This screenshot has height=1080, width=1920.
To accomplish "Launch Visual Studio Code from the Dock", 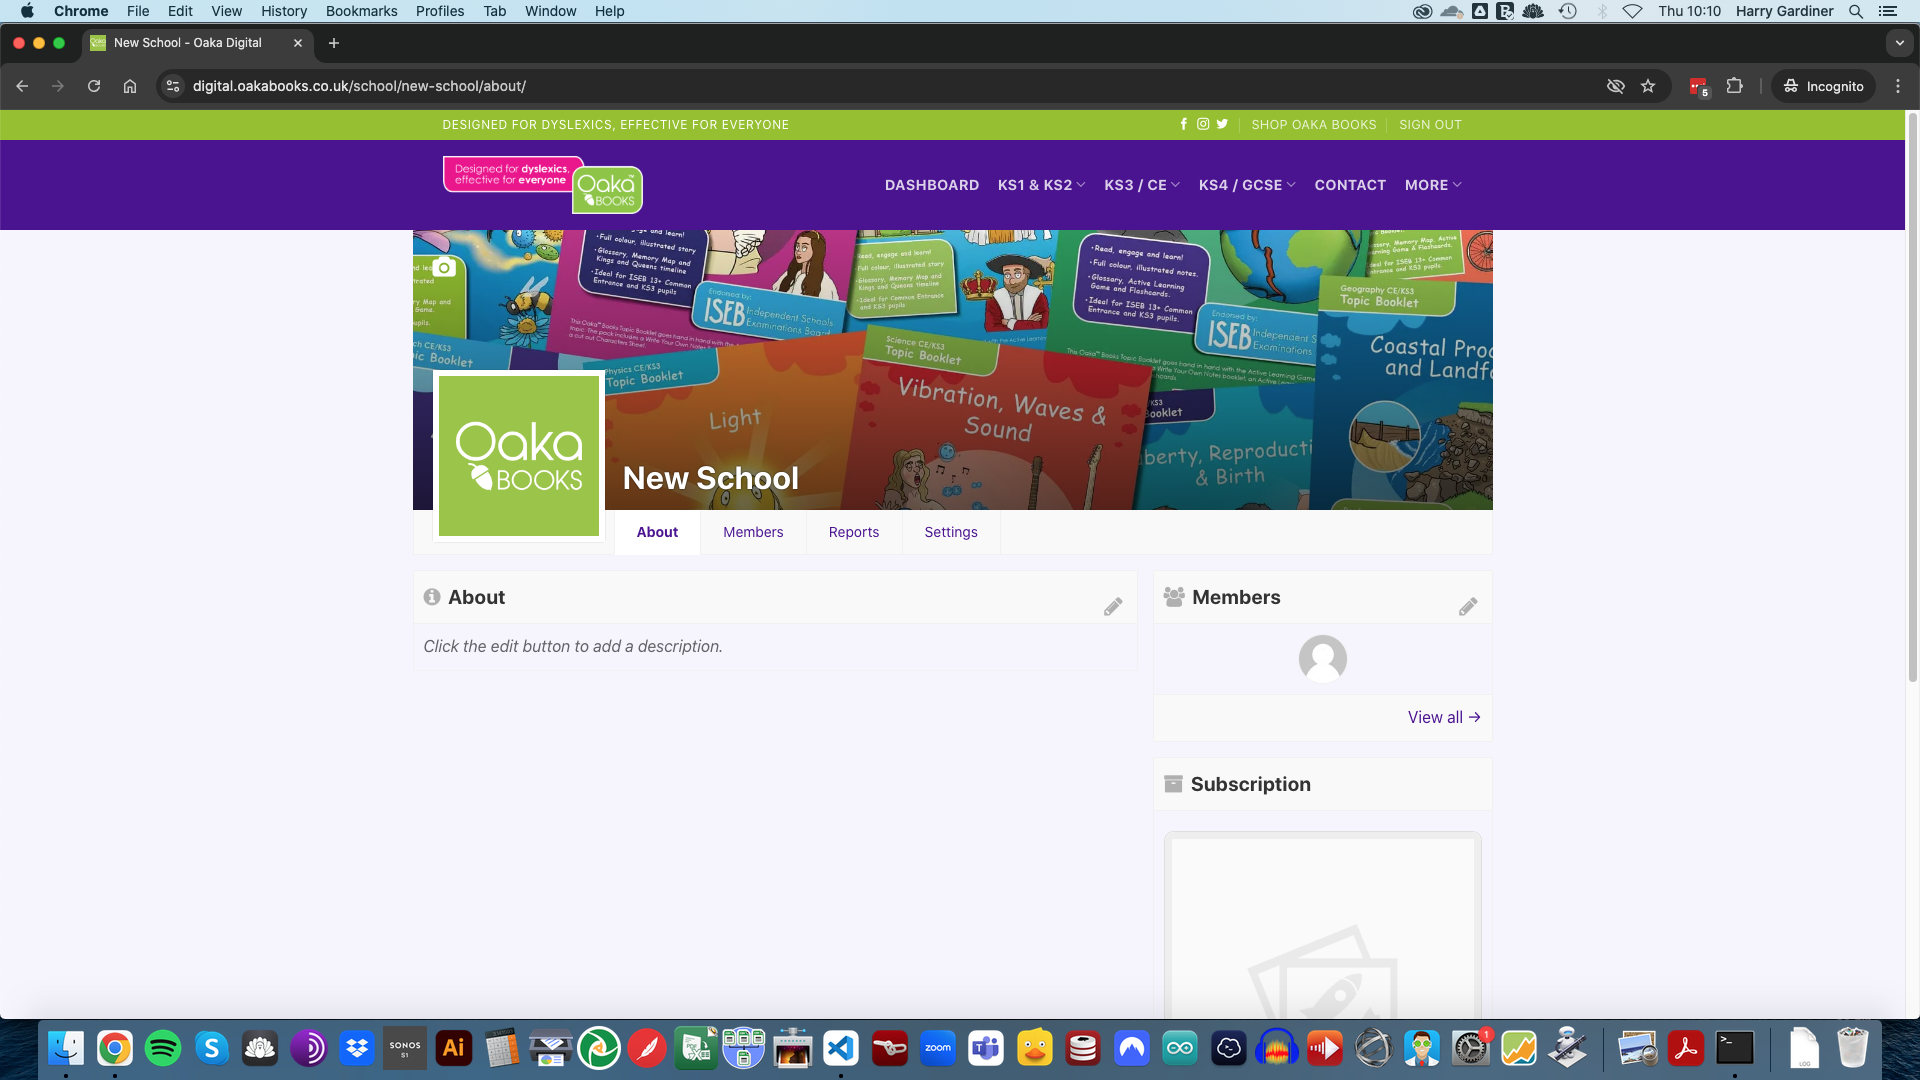I will click(x=841, y=1048).
